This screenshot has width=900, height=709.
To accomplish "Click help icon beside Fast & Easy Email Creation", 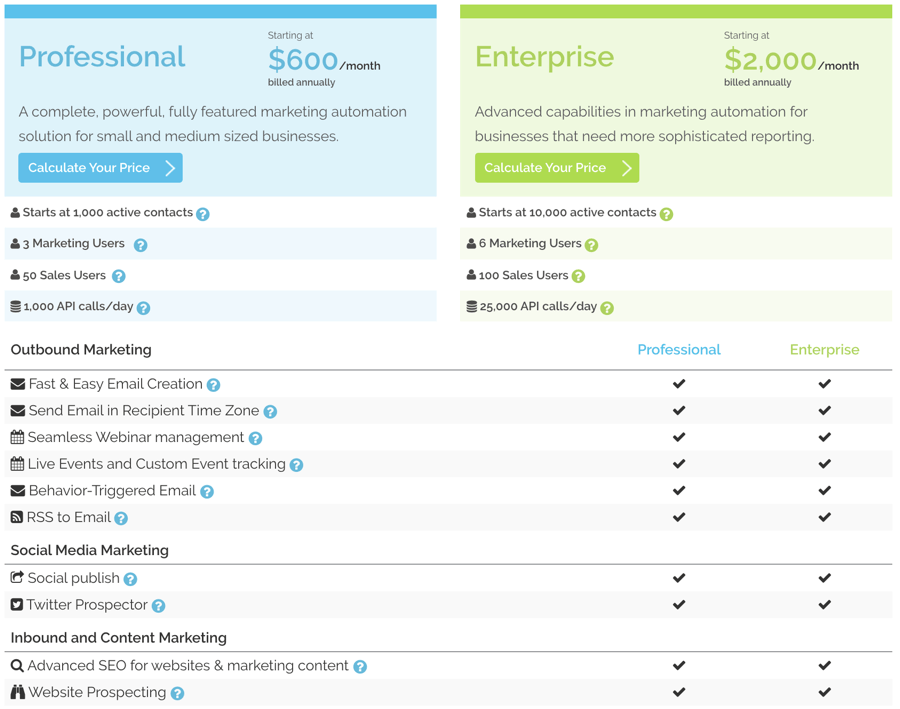I will pos(214,385).
